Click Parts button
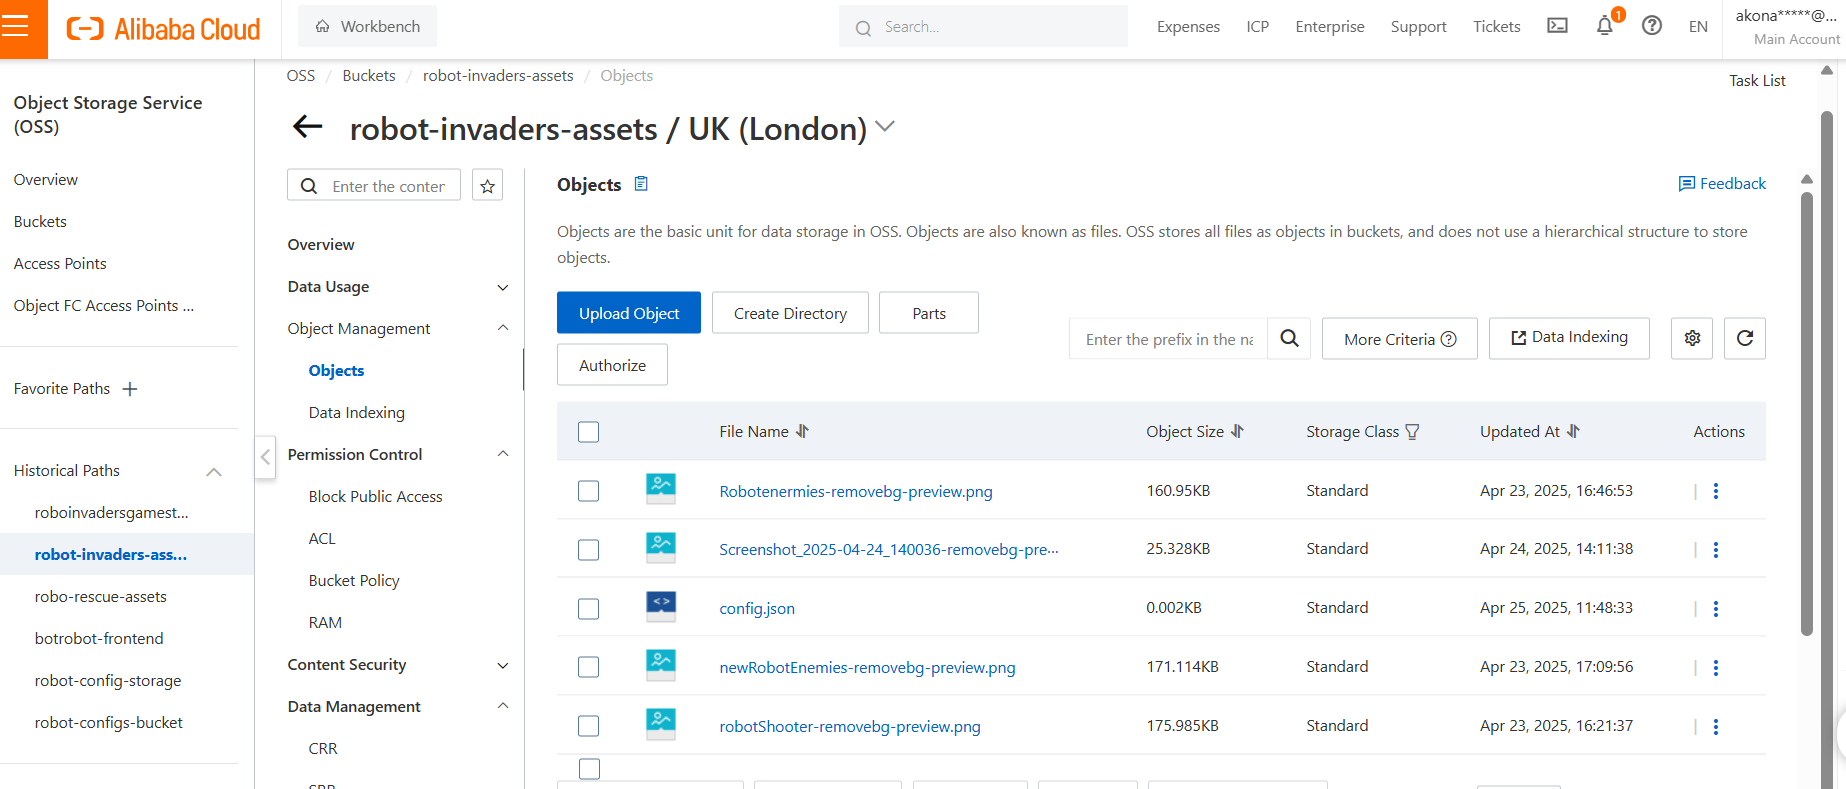The width and height of the screenshot is (1846, 789). click(929, 313)
